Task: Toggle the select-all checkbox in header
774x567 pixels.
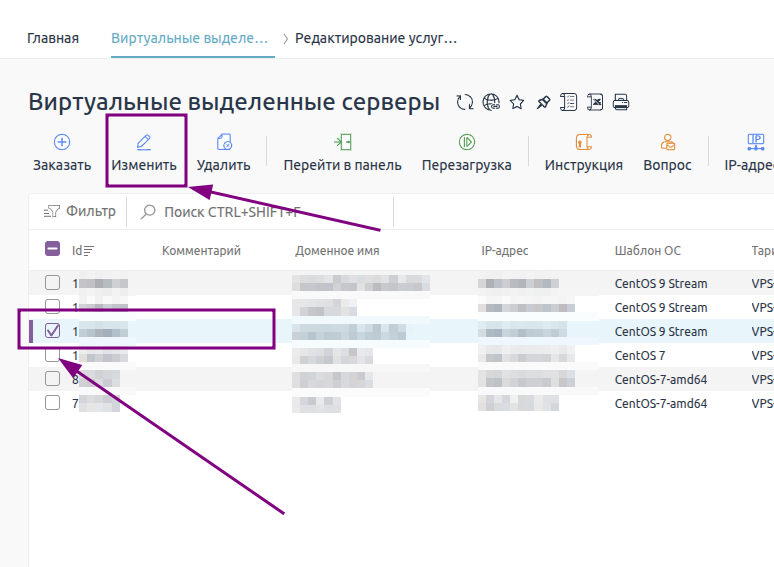Action: [x=52, y=249]
